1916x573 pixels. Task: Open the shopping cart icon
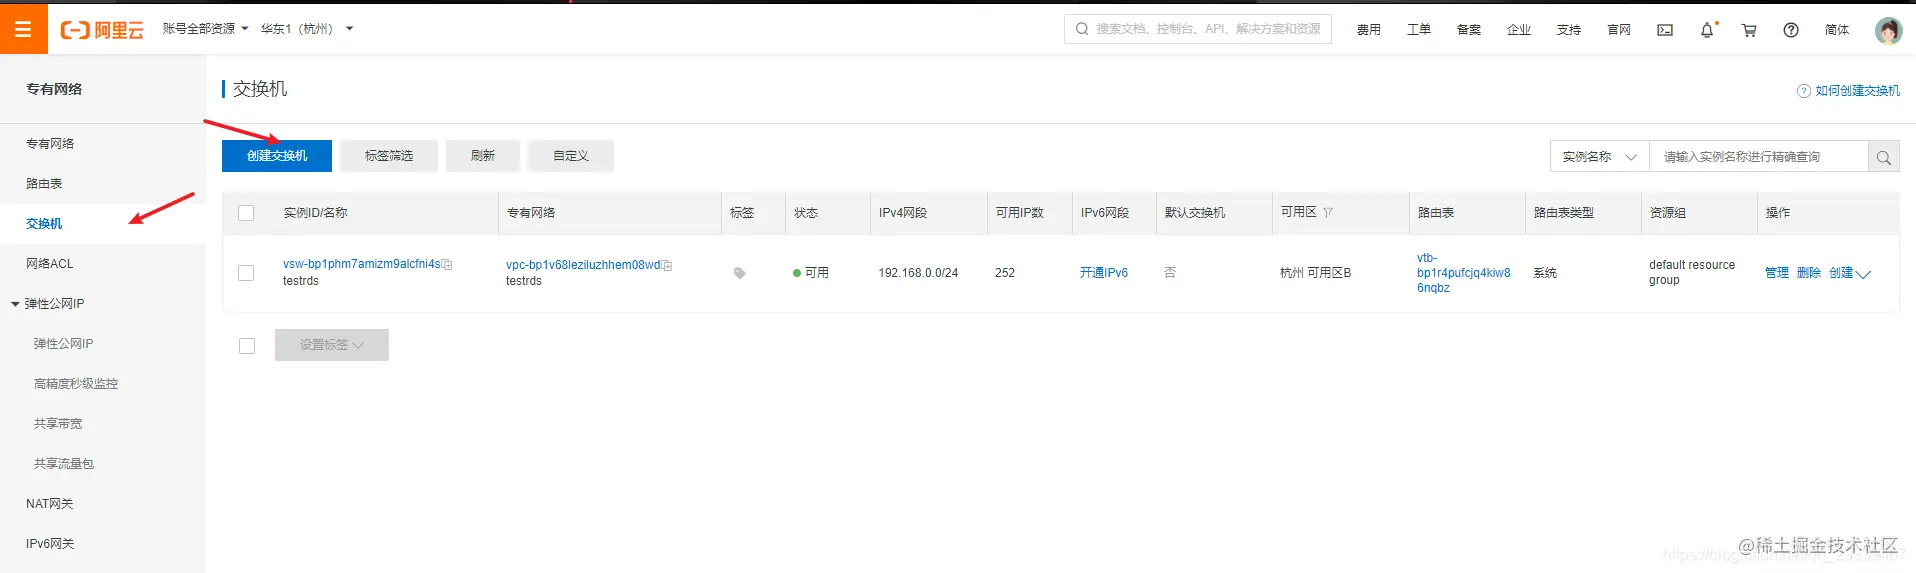pos(1749,30)
